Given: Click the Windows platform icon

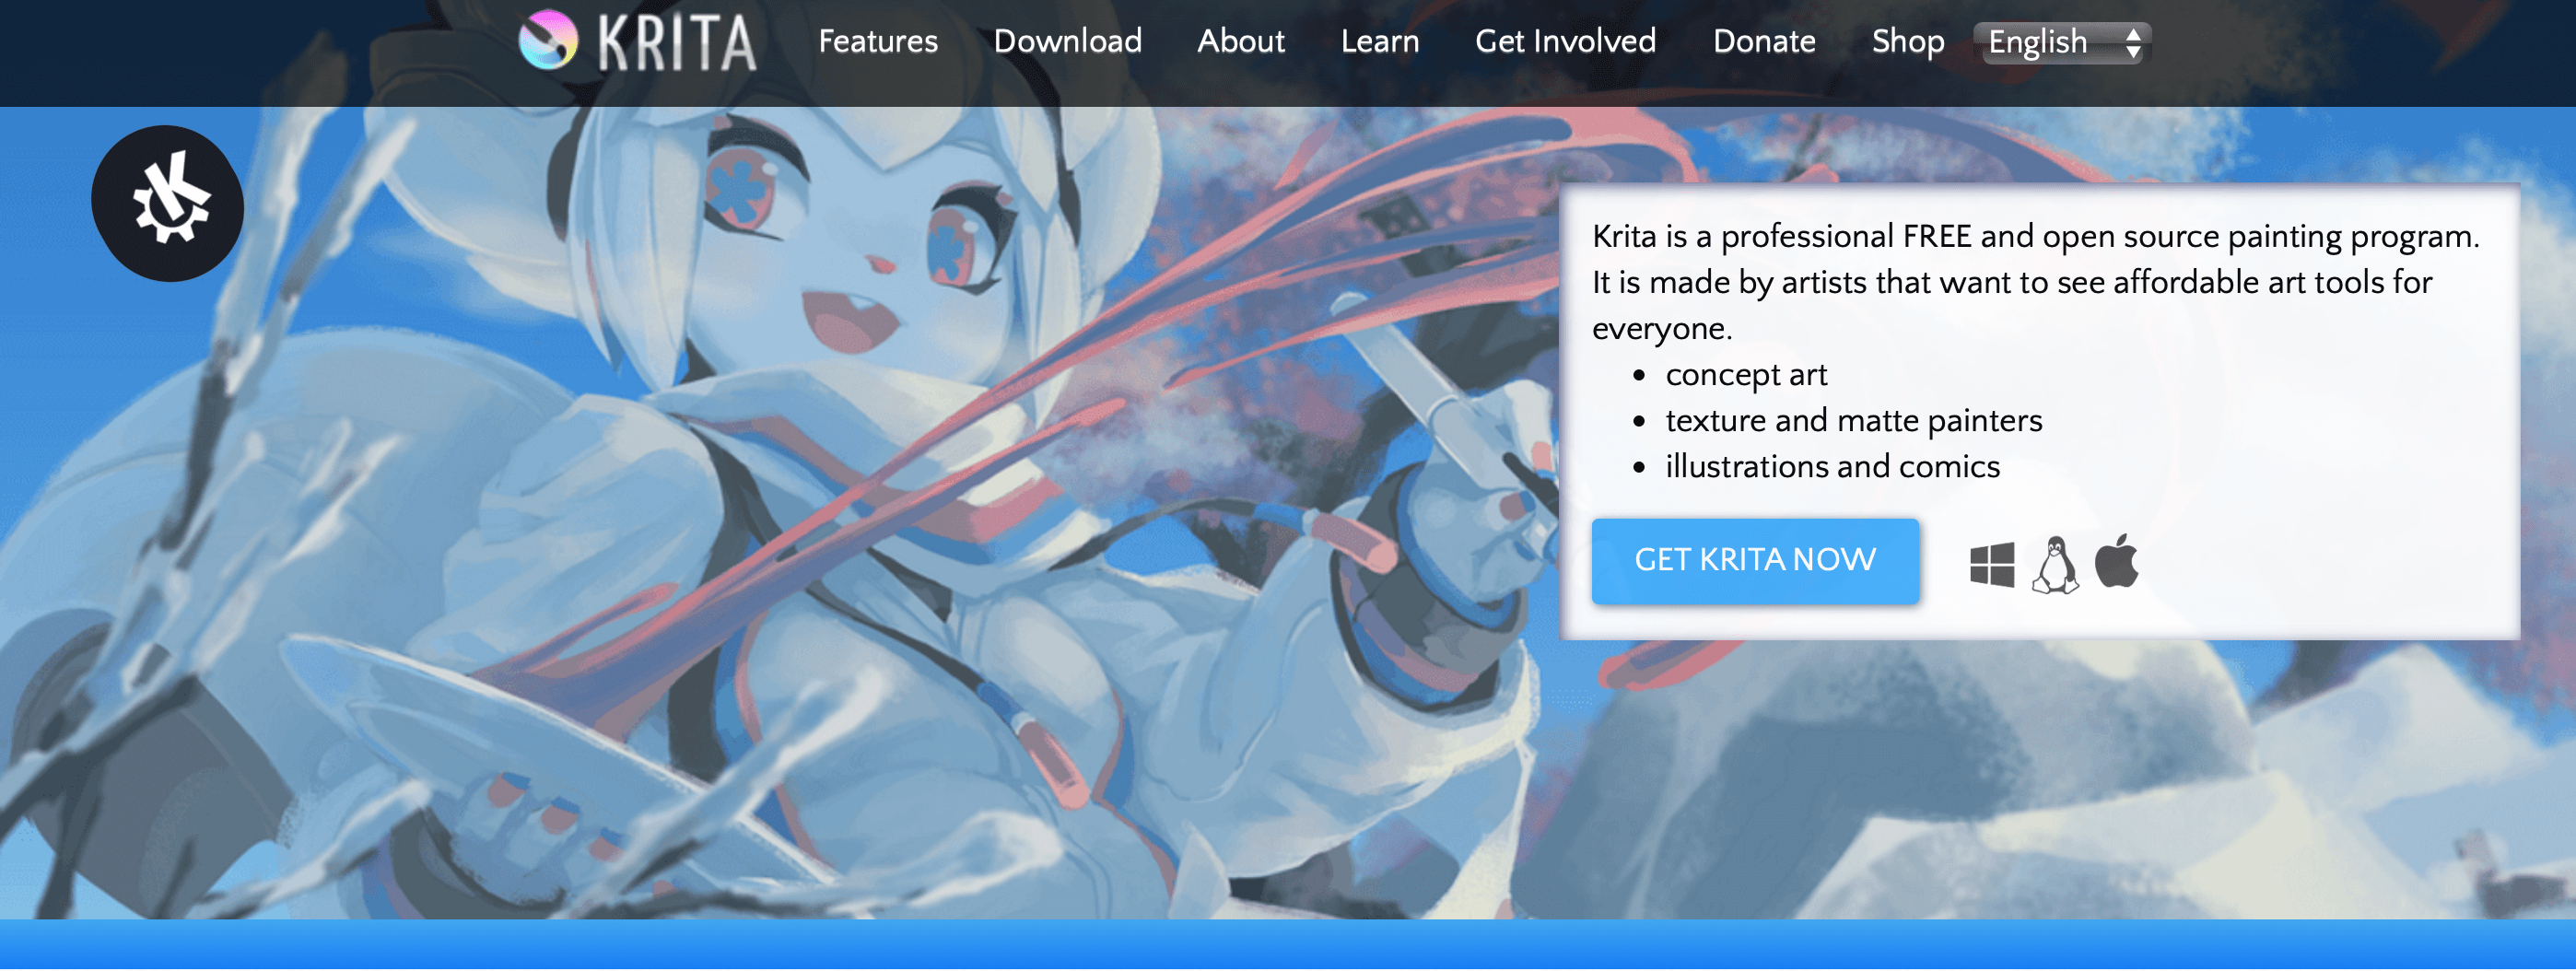Looking at the screenshot, I should click(x=1991, y=566).
